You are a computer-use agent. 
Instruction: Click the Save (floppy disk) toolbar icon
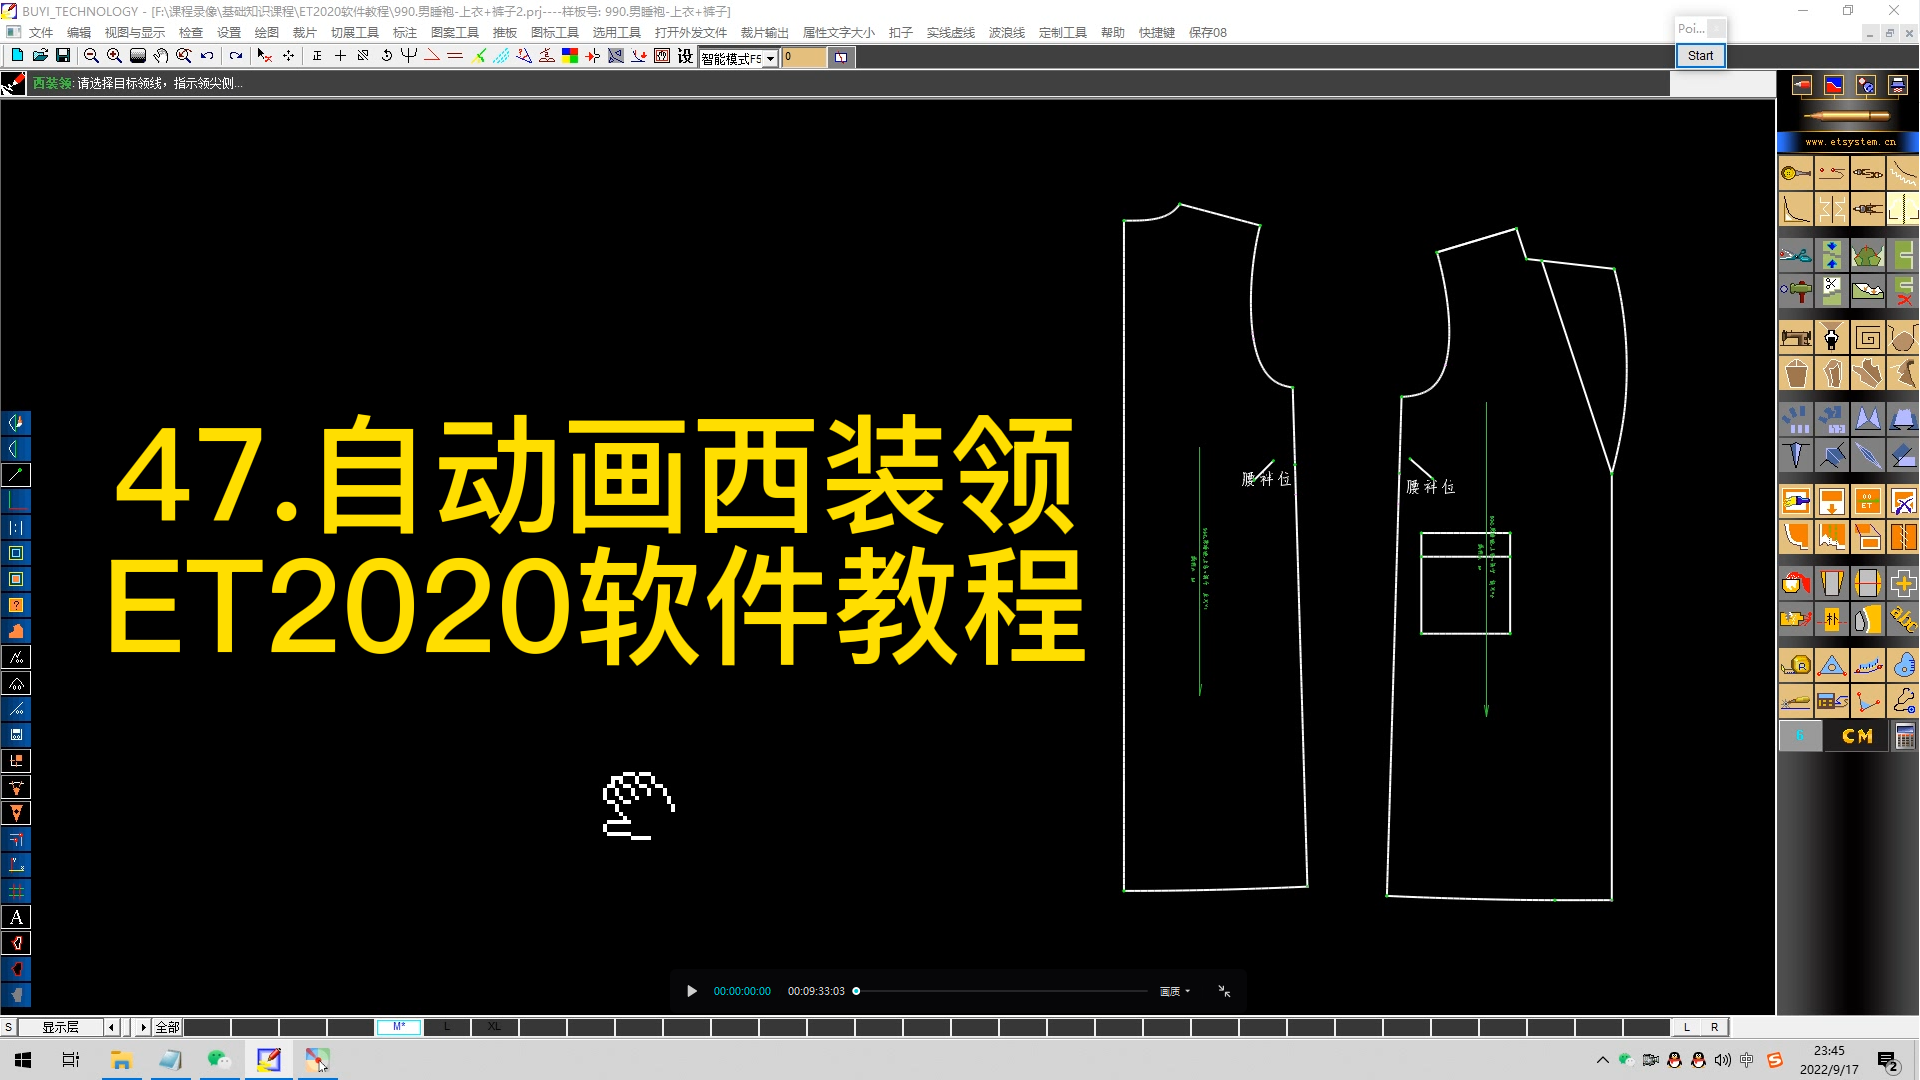point(63,56)
